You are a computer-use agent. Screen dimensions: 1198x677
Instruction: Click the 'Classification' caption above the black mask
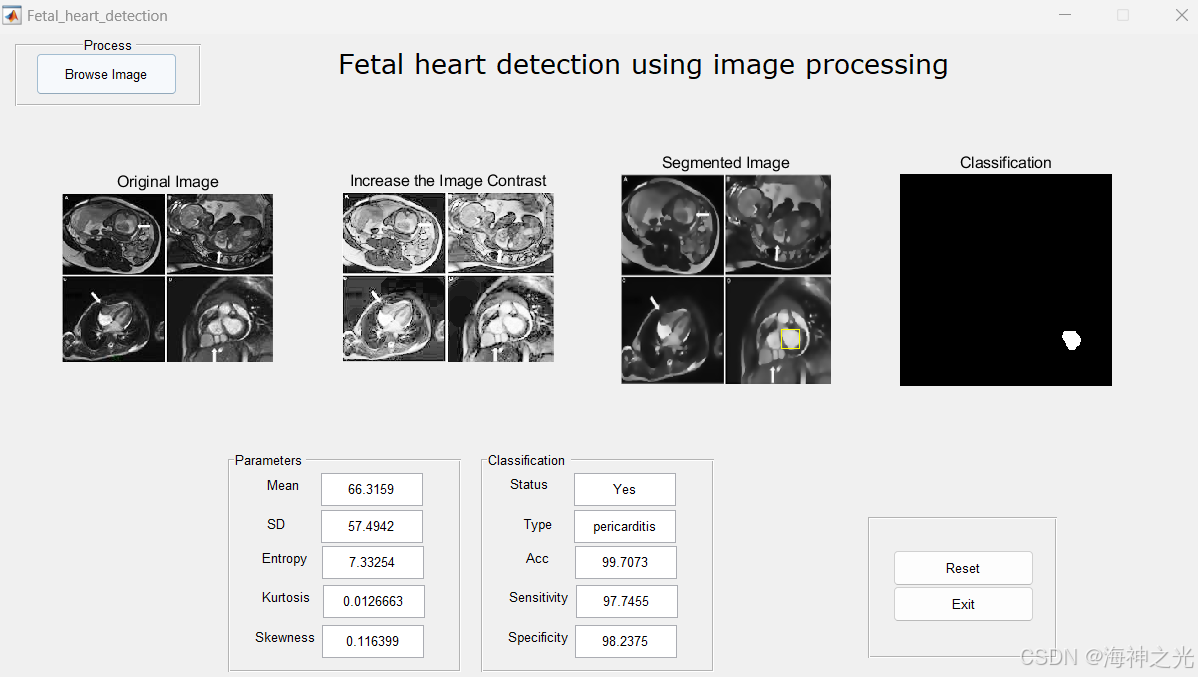click(x=1005, y=163)
